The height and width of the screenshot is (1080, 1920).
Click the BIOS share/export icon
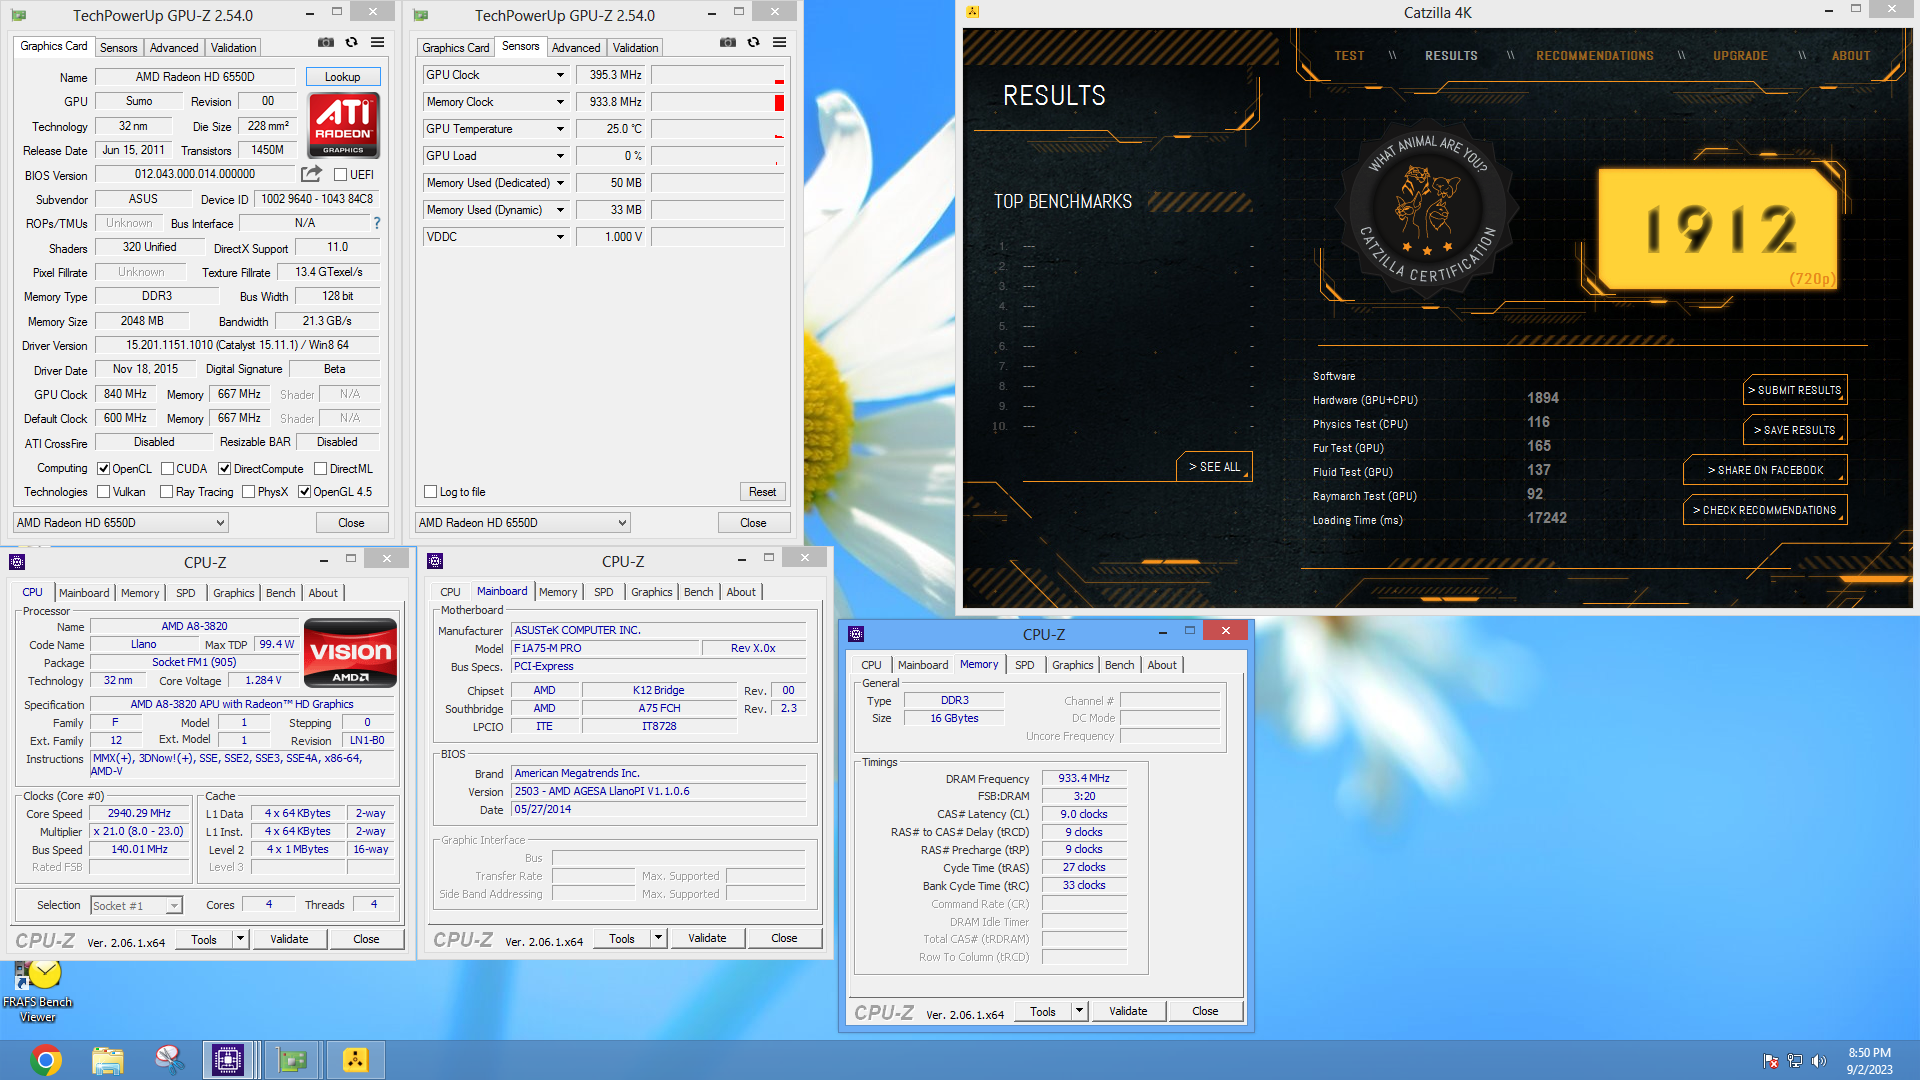(311, 174)
